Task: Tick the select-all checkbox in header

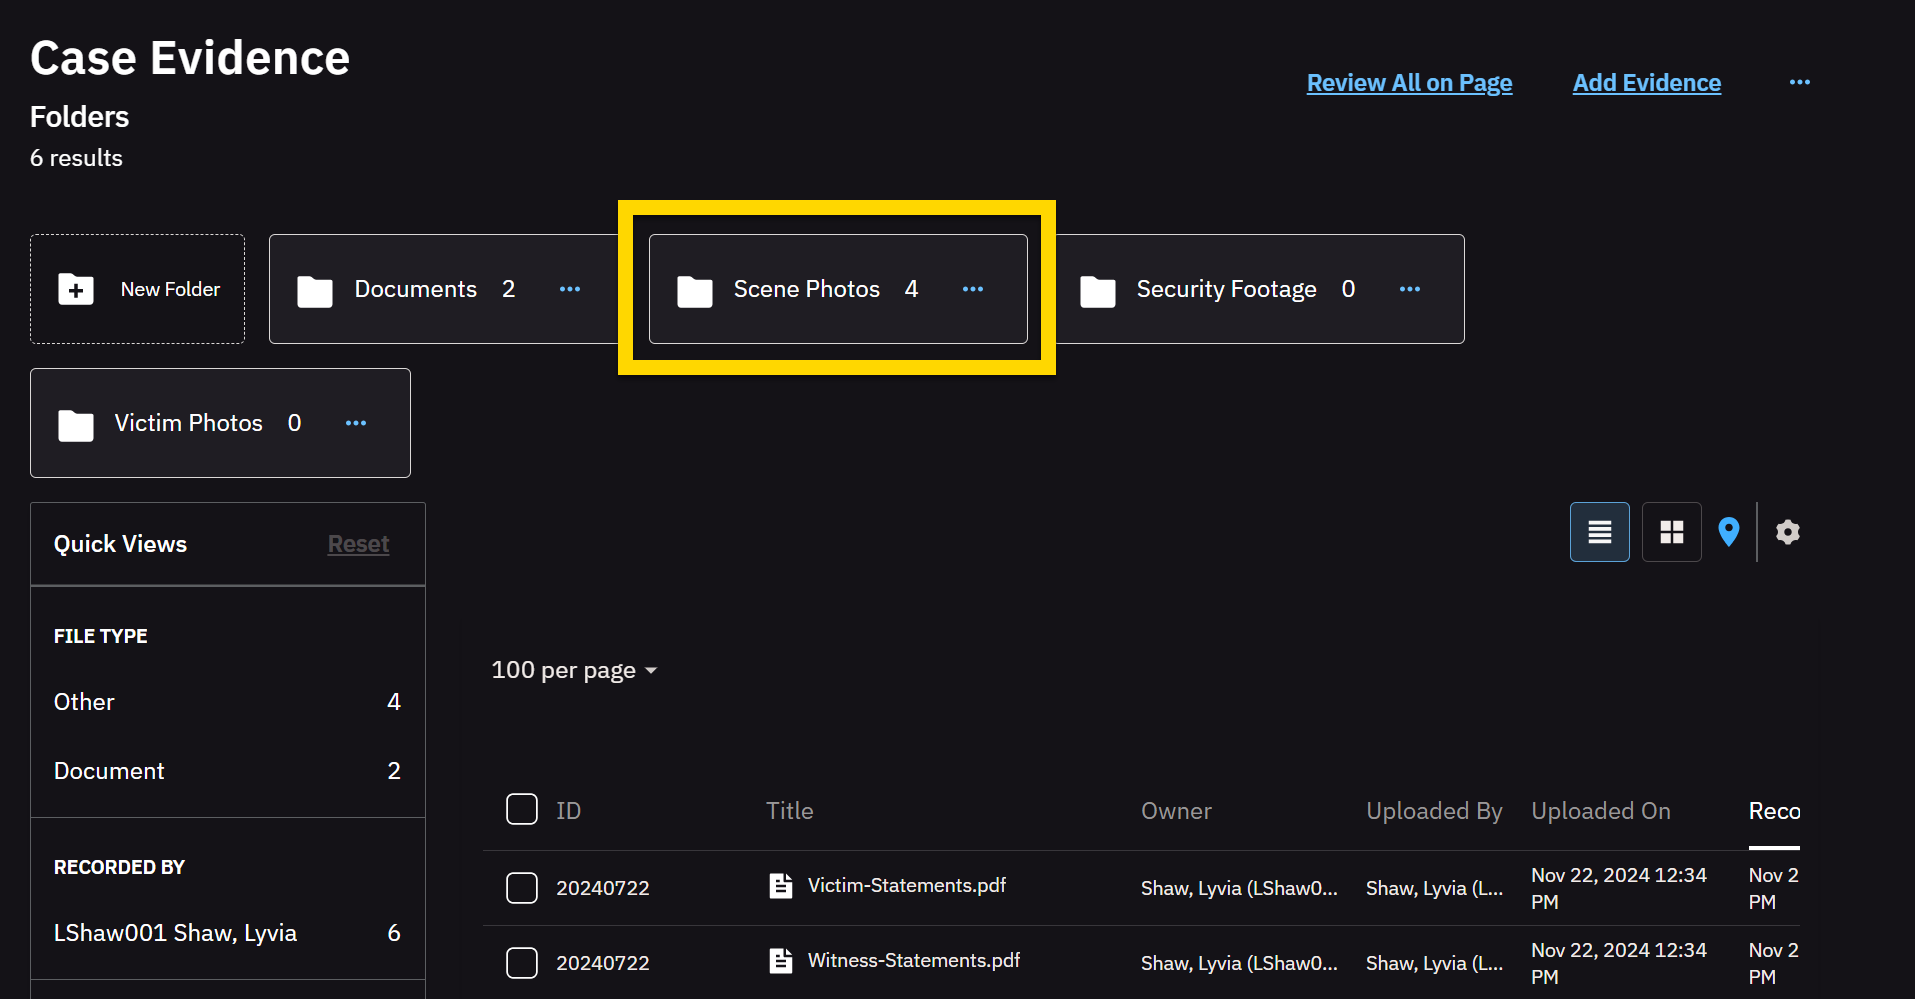Action: (522, 809)
